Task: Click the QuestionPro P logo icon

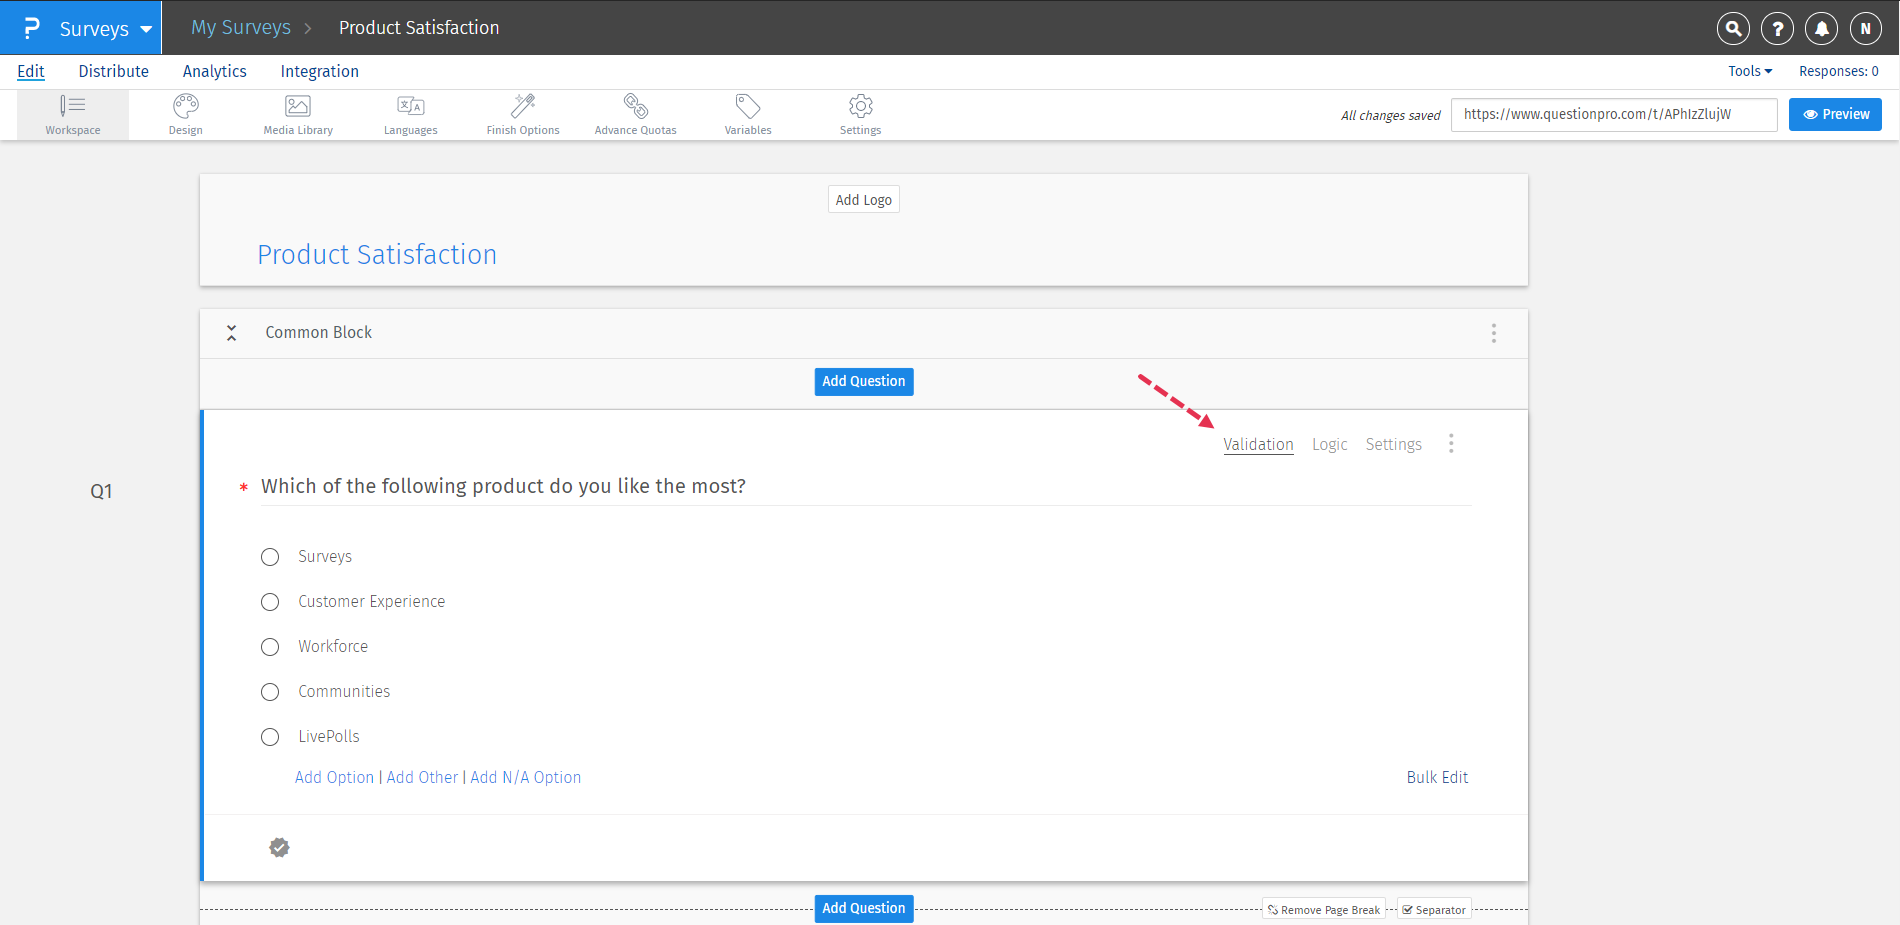Action: pyautogui.click(x=32, y=28)
